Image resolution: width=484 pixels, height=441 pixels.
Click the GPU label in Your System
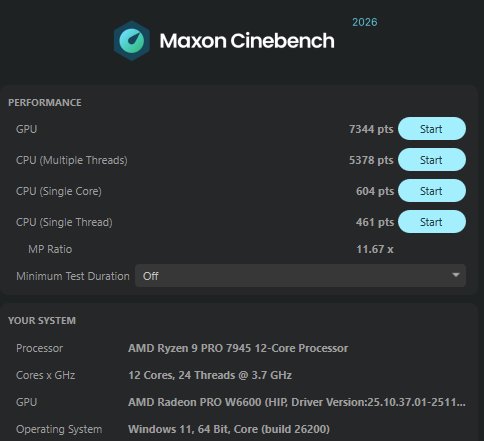click(26, 402)
